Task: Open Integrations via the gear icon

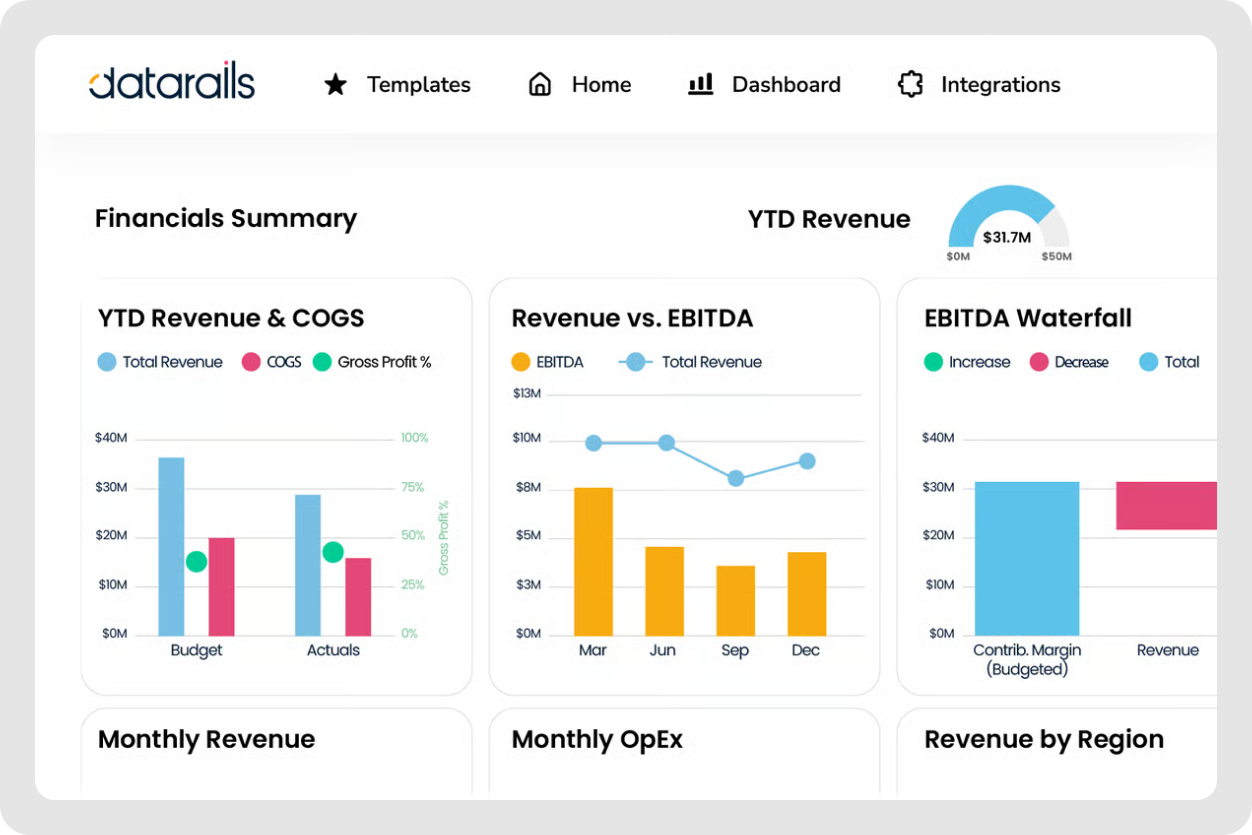Action: tap(910, 84)
